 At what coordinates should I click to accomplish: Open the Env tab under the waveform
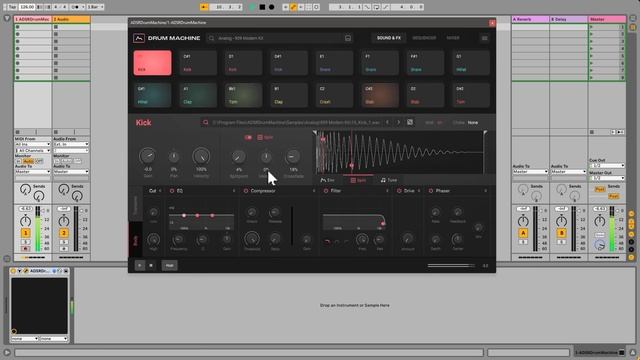point(327,180)
